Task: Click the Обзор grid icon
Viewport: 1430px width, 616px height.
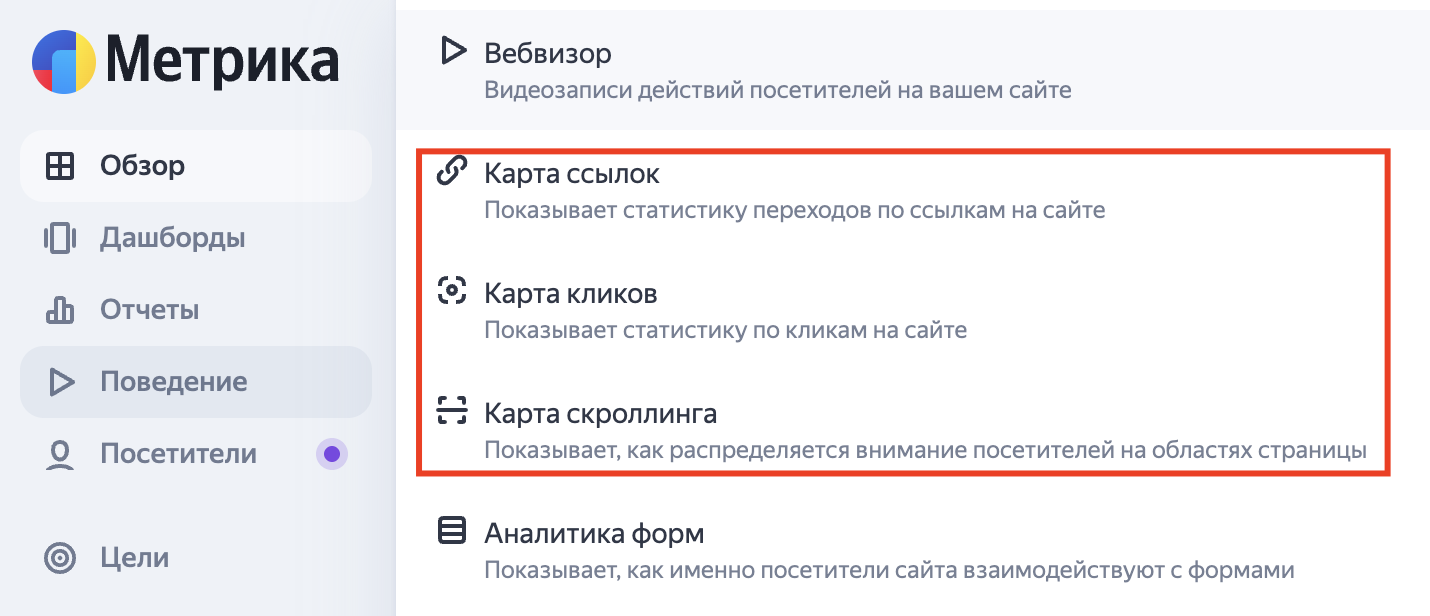Action: coord(61,166)
